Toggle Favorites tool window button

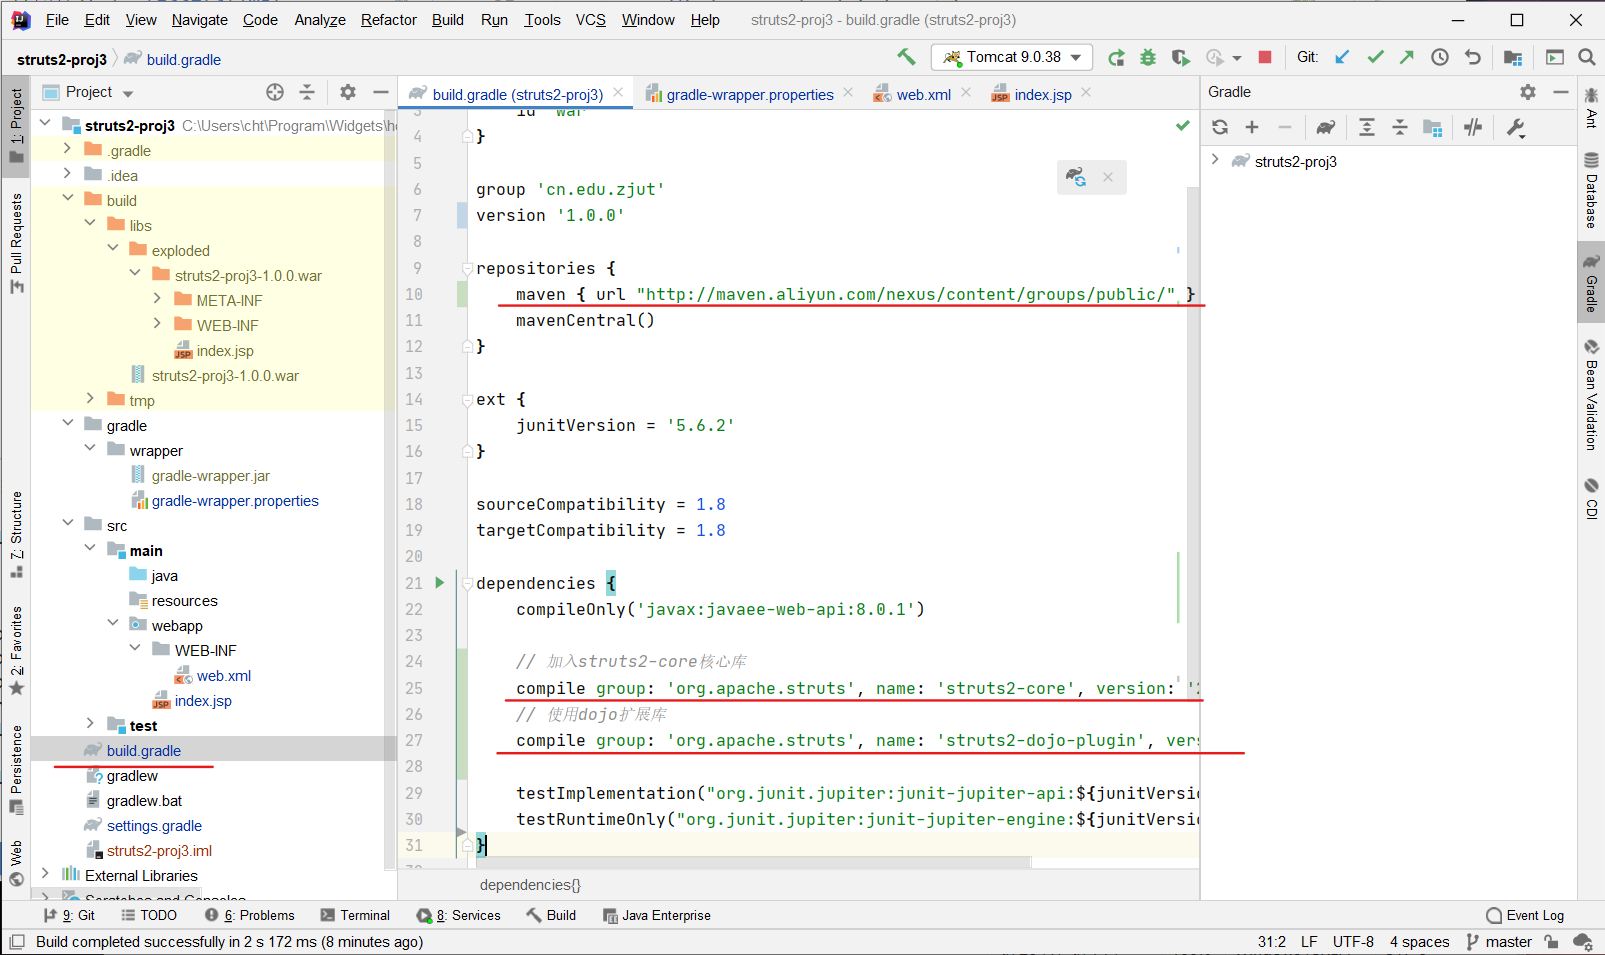pyautogui.click(x=16, y=650)
